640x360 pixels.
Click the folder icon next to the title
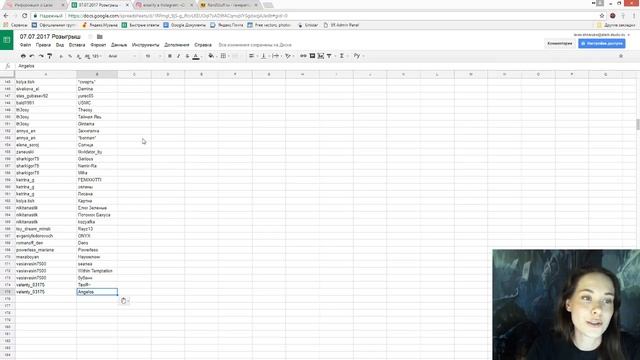100,37
